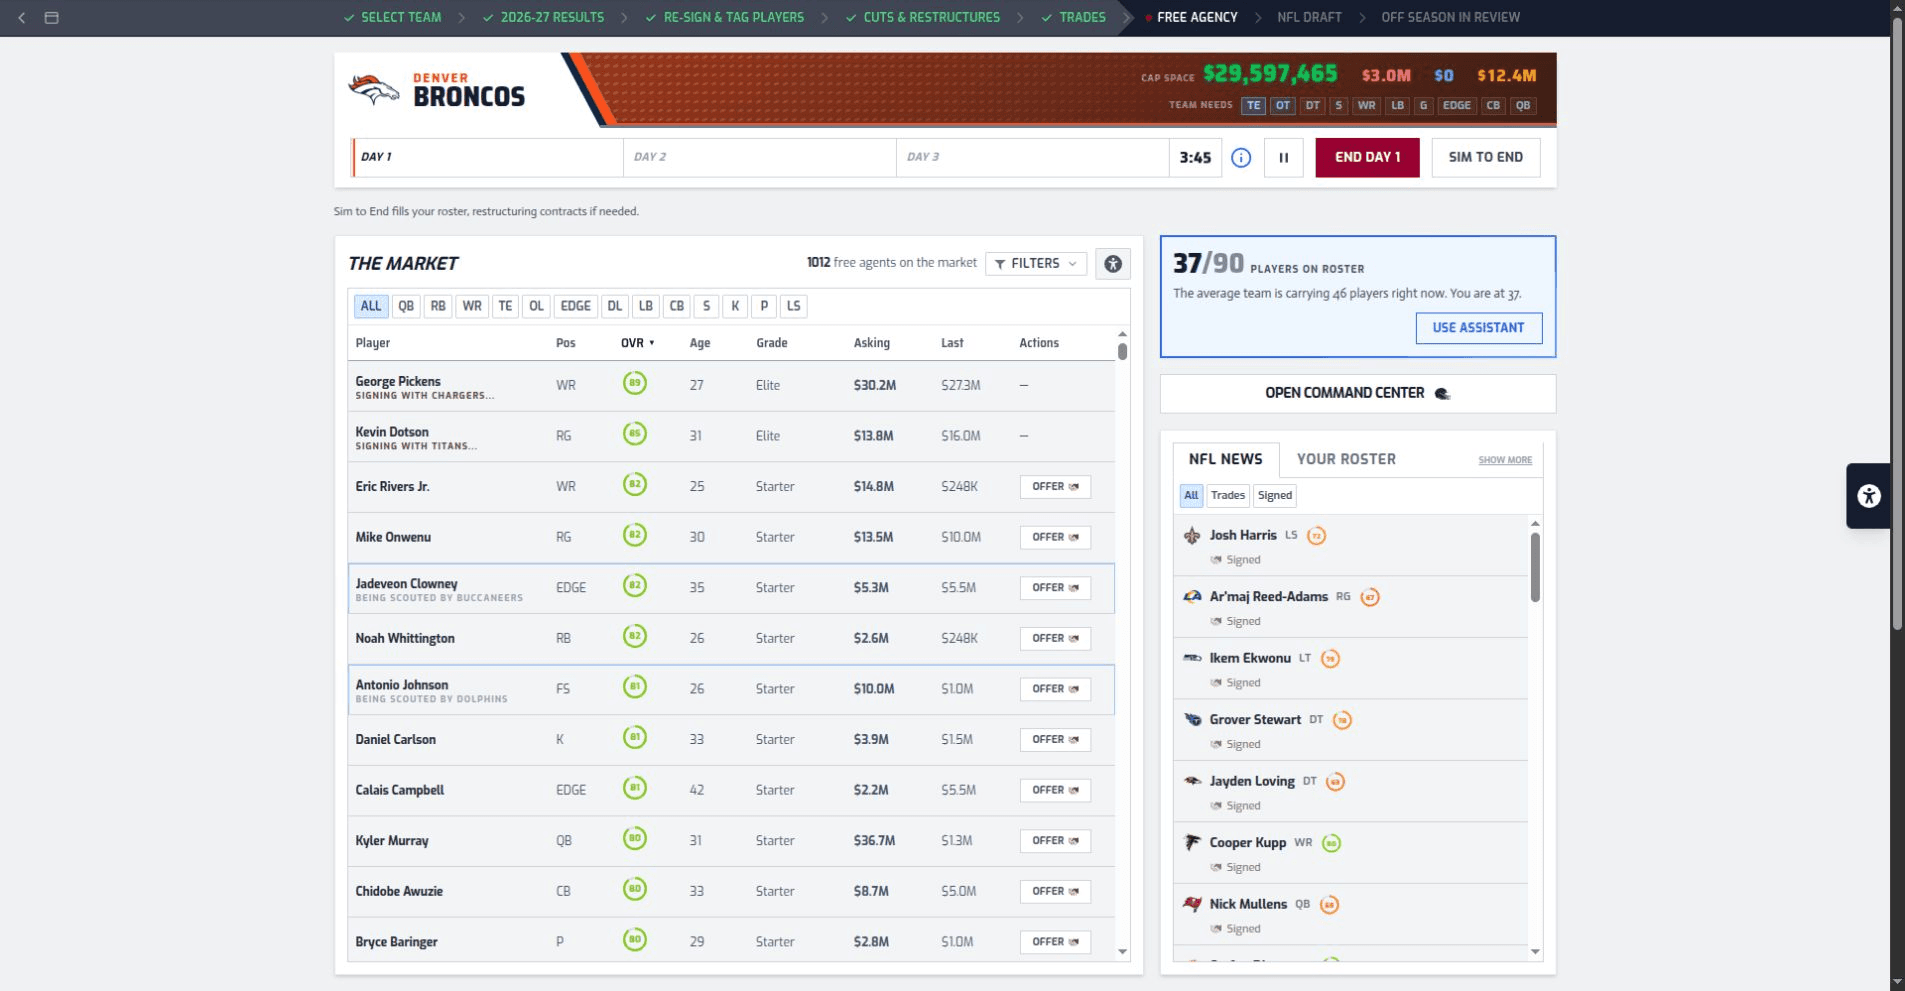1905x991 pixels.
Task: Click Kyler Murray's 80 OVR badge
Action: tap(635, 839)
